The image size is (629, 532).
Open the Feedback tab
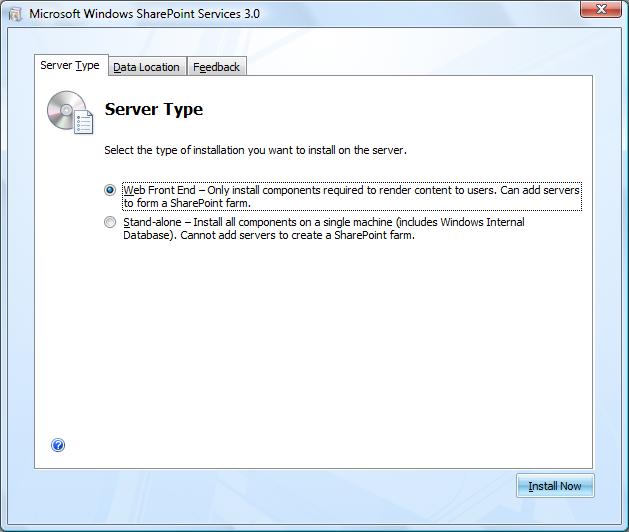coord(217,67)
